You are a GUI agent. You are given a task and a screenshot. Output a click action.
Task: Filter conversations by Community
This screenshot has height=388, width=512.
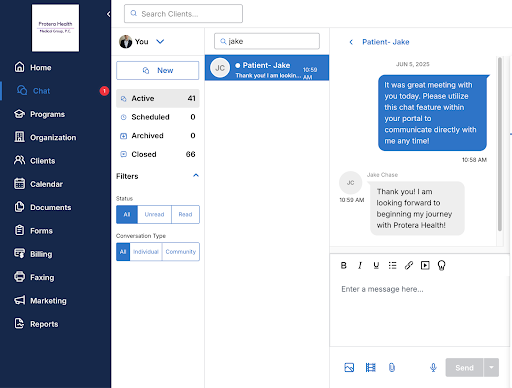(181, 252)
